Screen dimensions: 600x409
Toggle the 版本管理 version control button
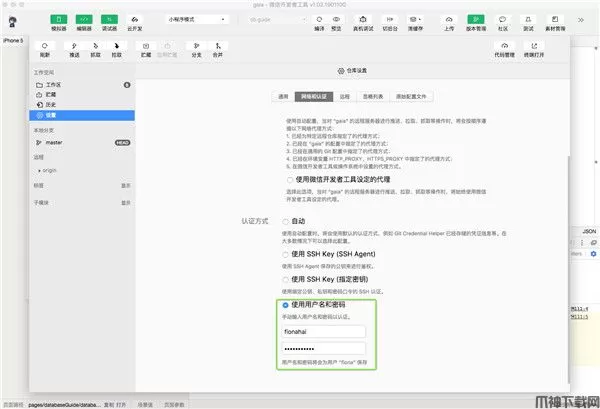click(x=476, y=19)
